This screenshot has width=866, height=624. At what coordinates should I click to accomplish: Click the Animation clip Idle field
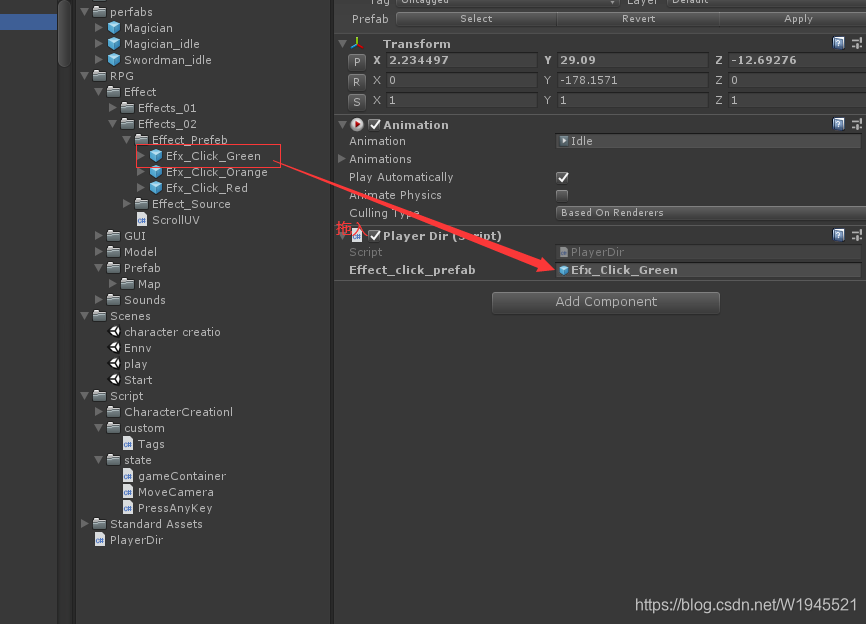[x=708, y=141]
